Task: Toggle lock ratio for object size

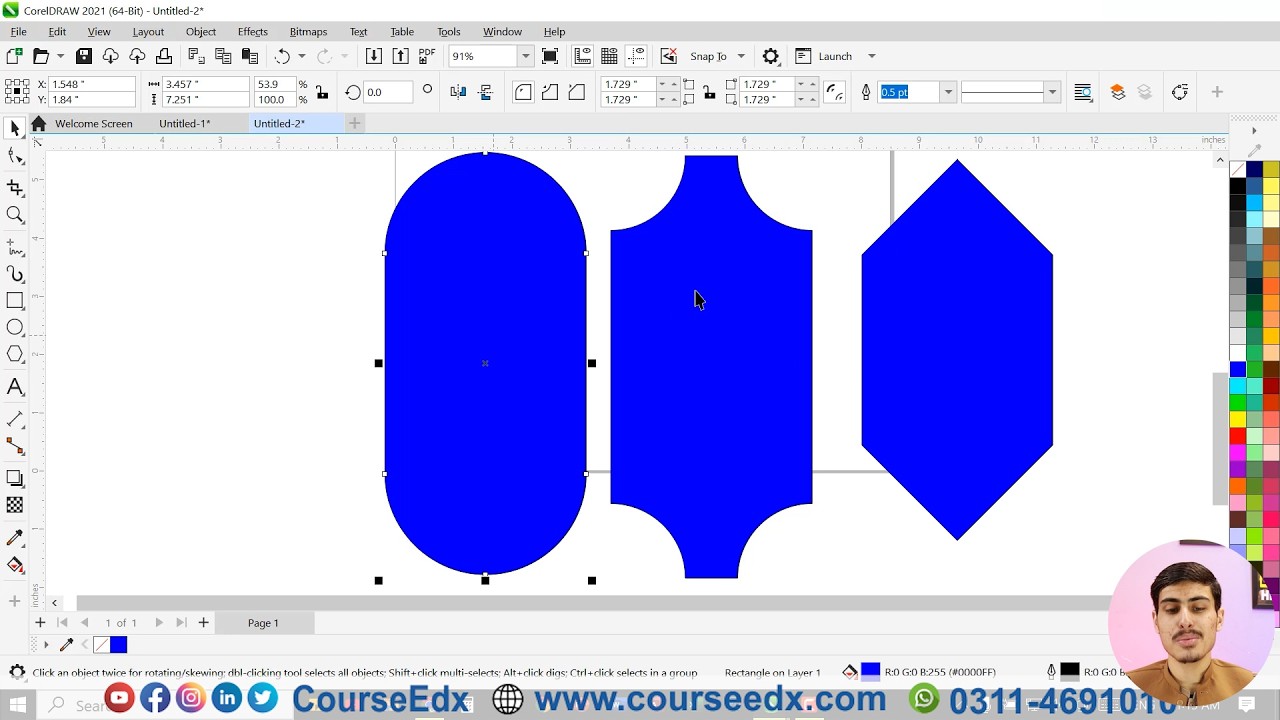Action: [322, 92]
